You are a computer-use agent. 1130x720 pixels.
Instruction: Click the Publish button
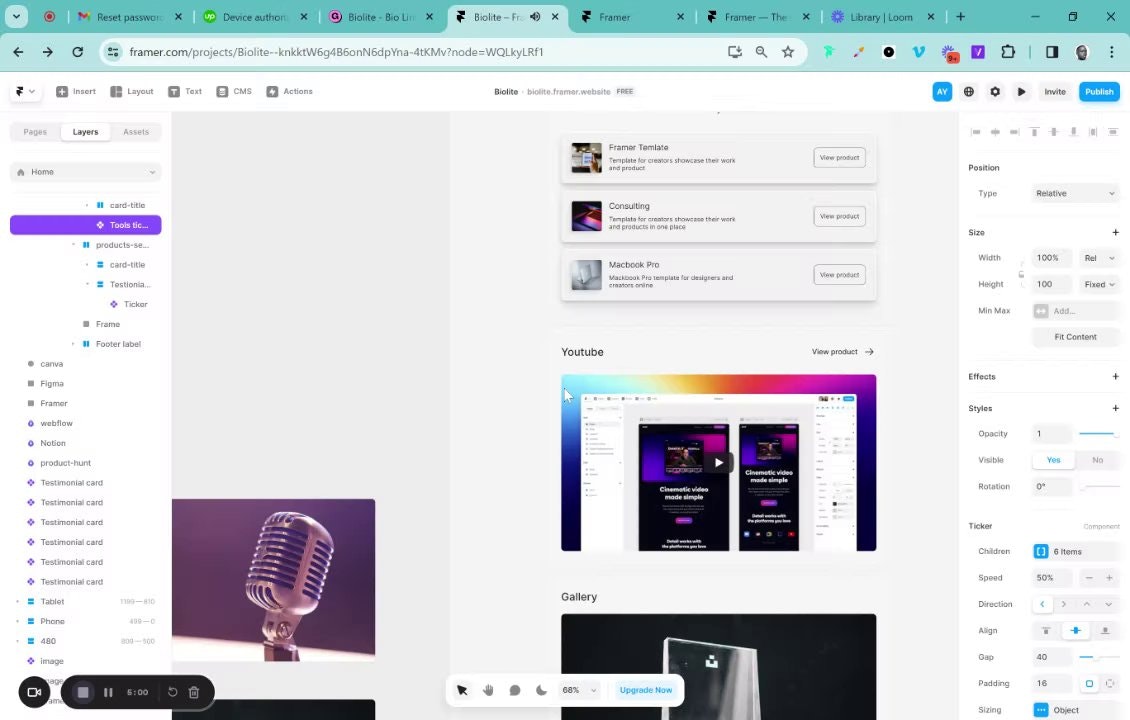pos(1098,91)
